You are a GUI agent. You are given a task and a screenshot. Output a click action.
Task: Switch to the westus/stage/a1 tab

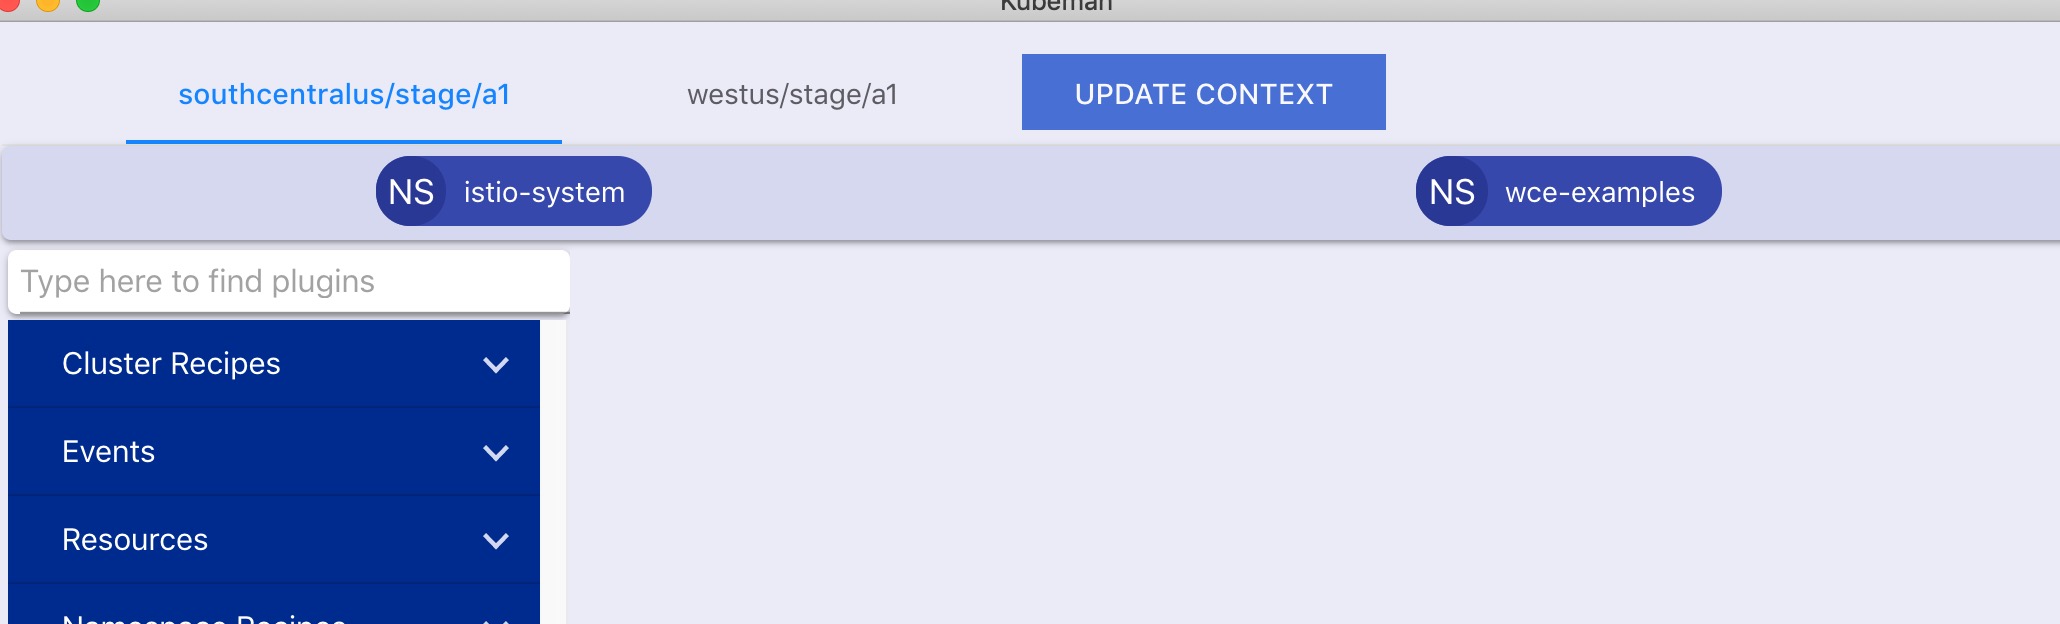click(x=792, y=94)
